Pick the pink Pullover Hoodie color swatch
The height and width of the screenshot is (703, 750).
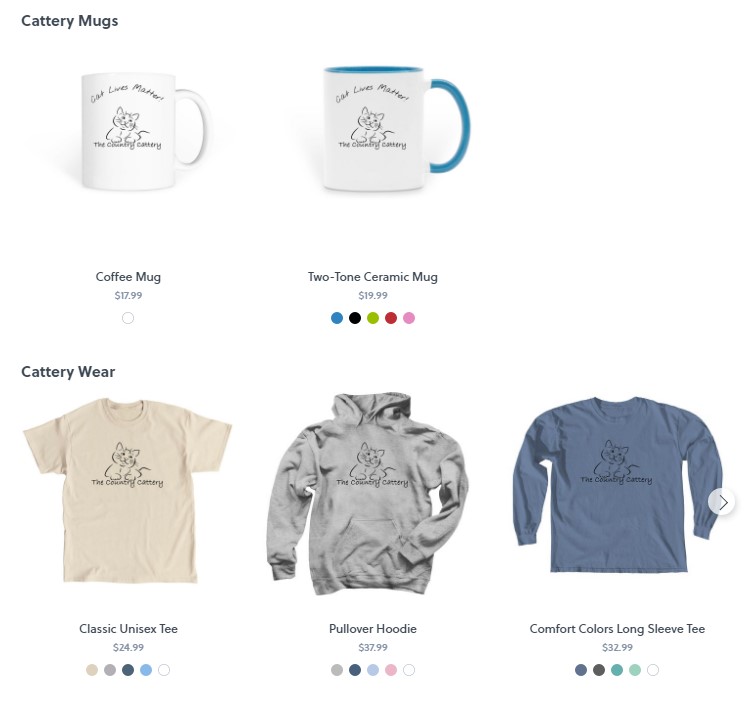(x=391, y=670)
